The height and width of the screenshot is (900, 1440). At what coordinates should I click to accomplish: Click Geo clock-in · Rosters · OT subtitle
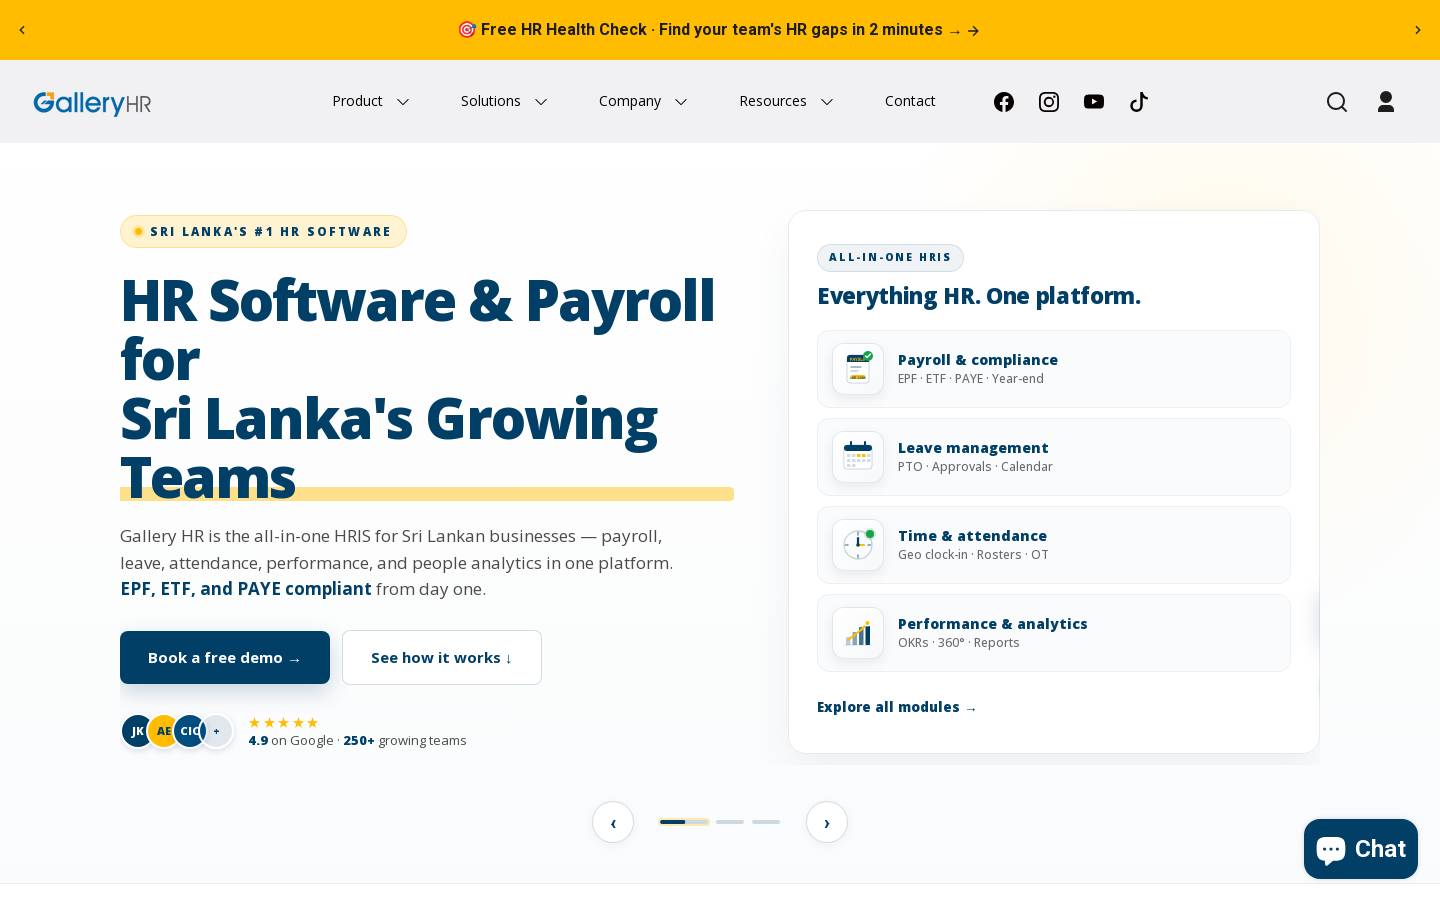coord(973,555)
